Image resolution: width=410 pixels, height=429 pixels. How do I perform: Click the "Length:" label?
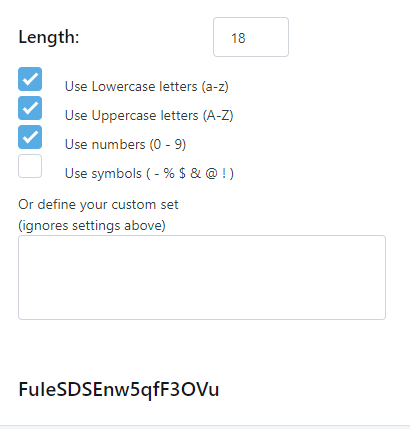(49, 37)
